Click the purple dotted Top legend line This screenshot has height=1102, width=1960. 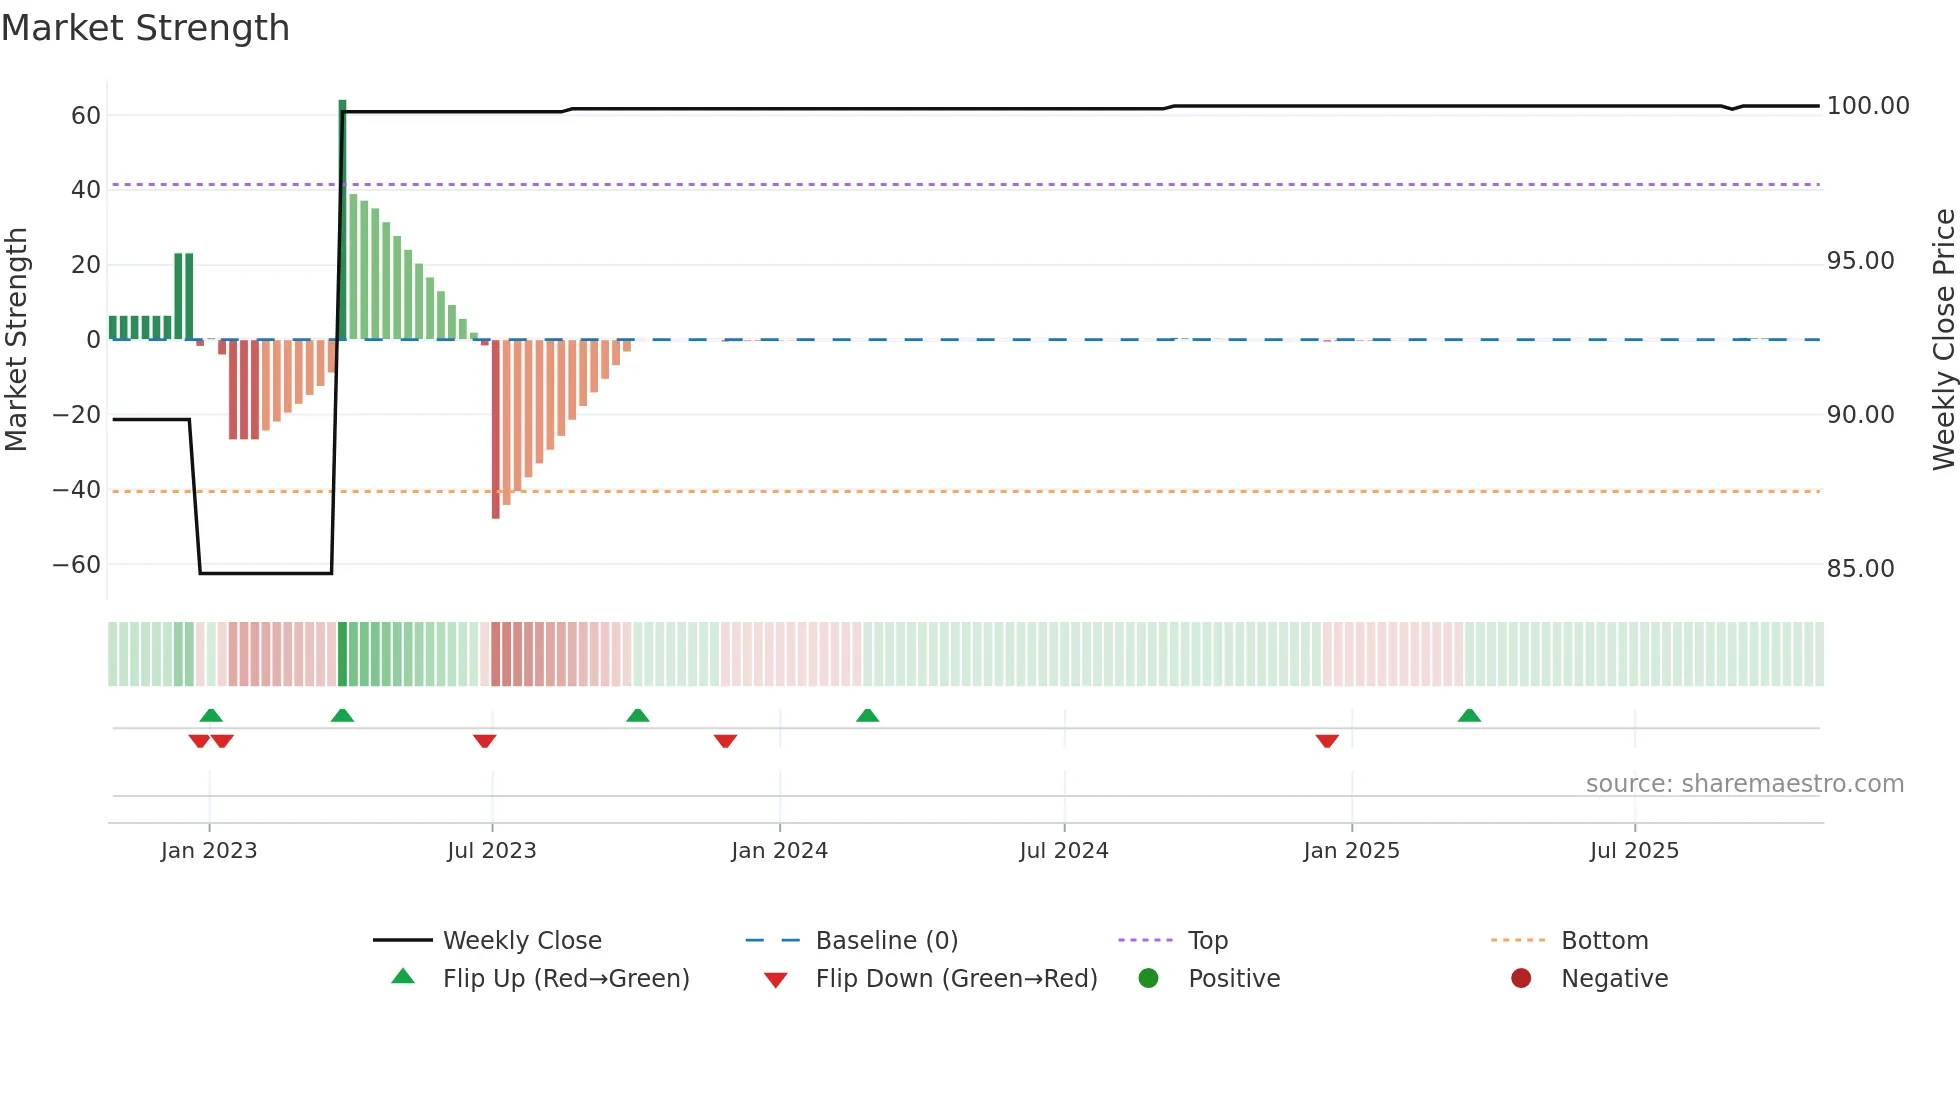point(1145,940)
